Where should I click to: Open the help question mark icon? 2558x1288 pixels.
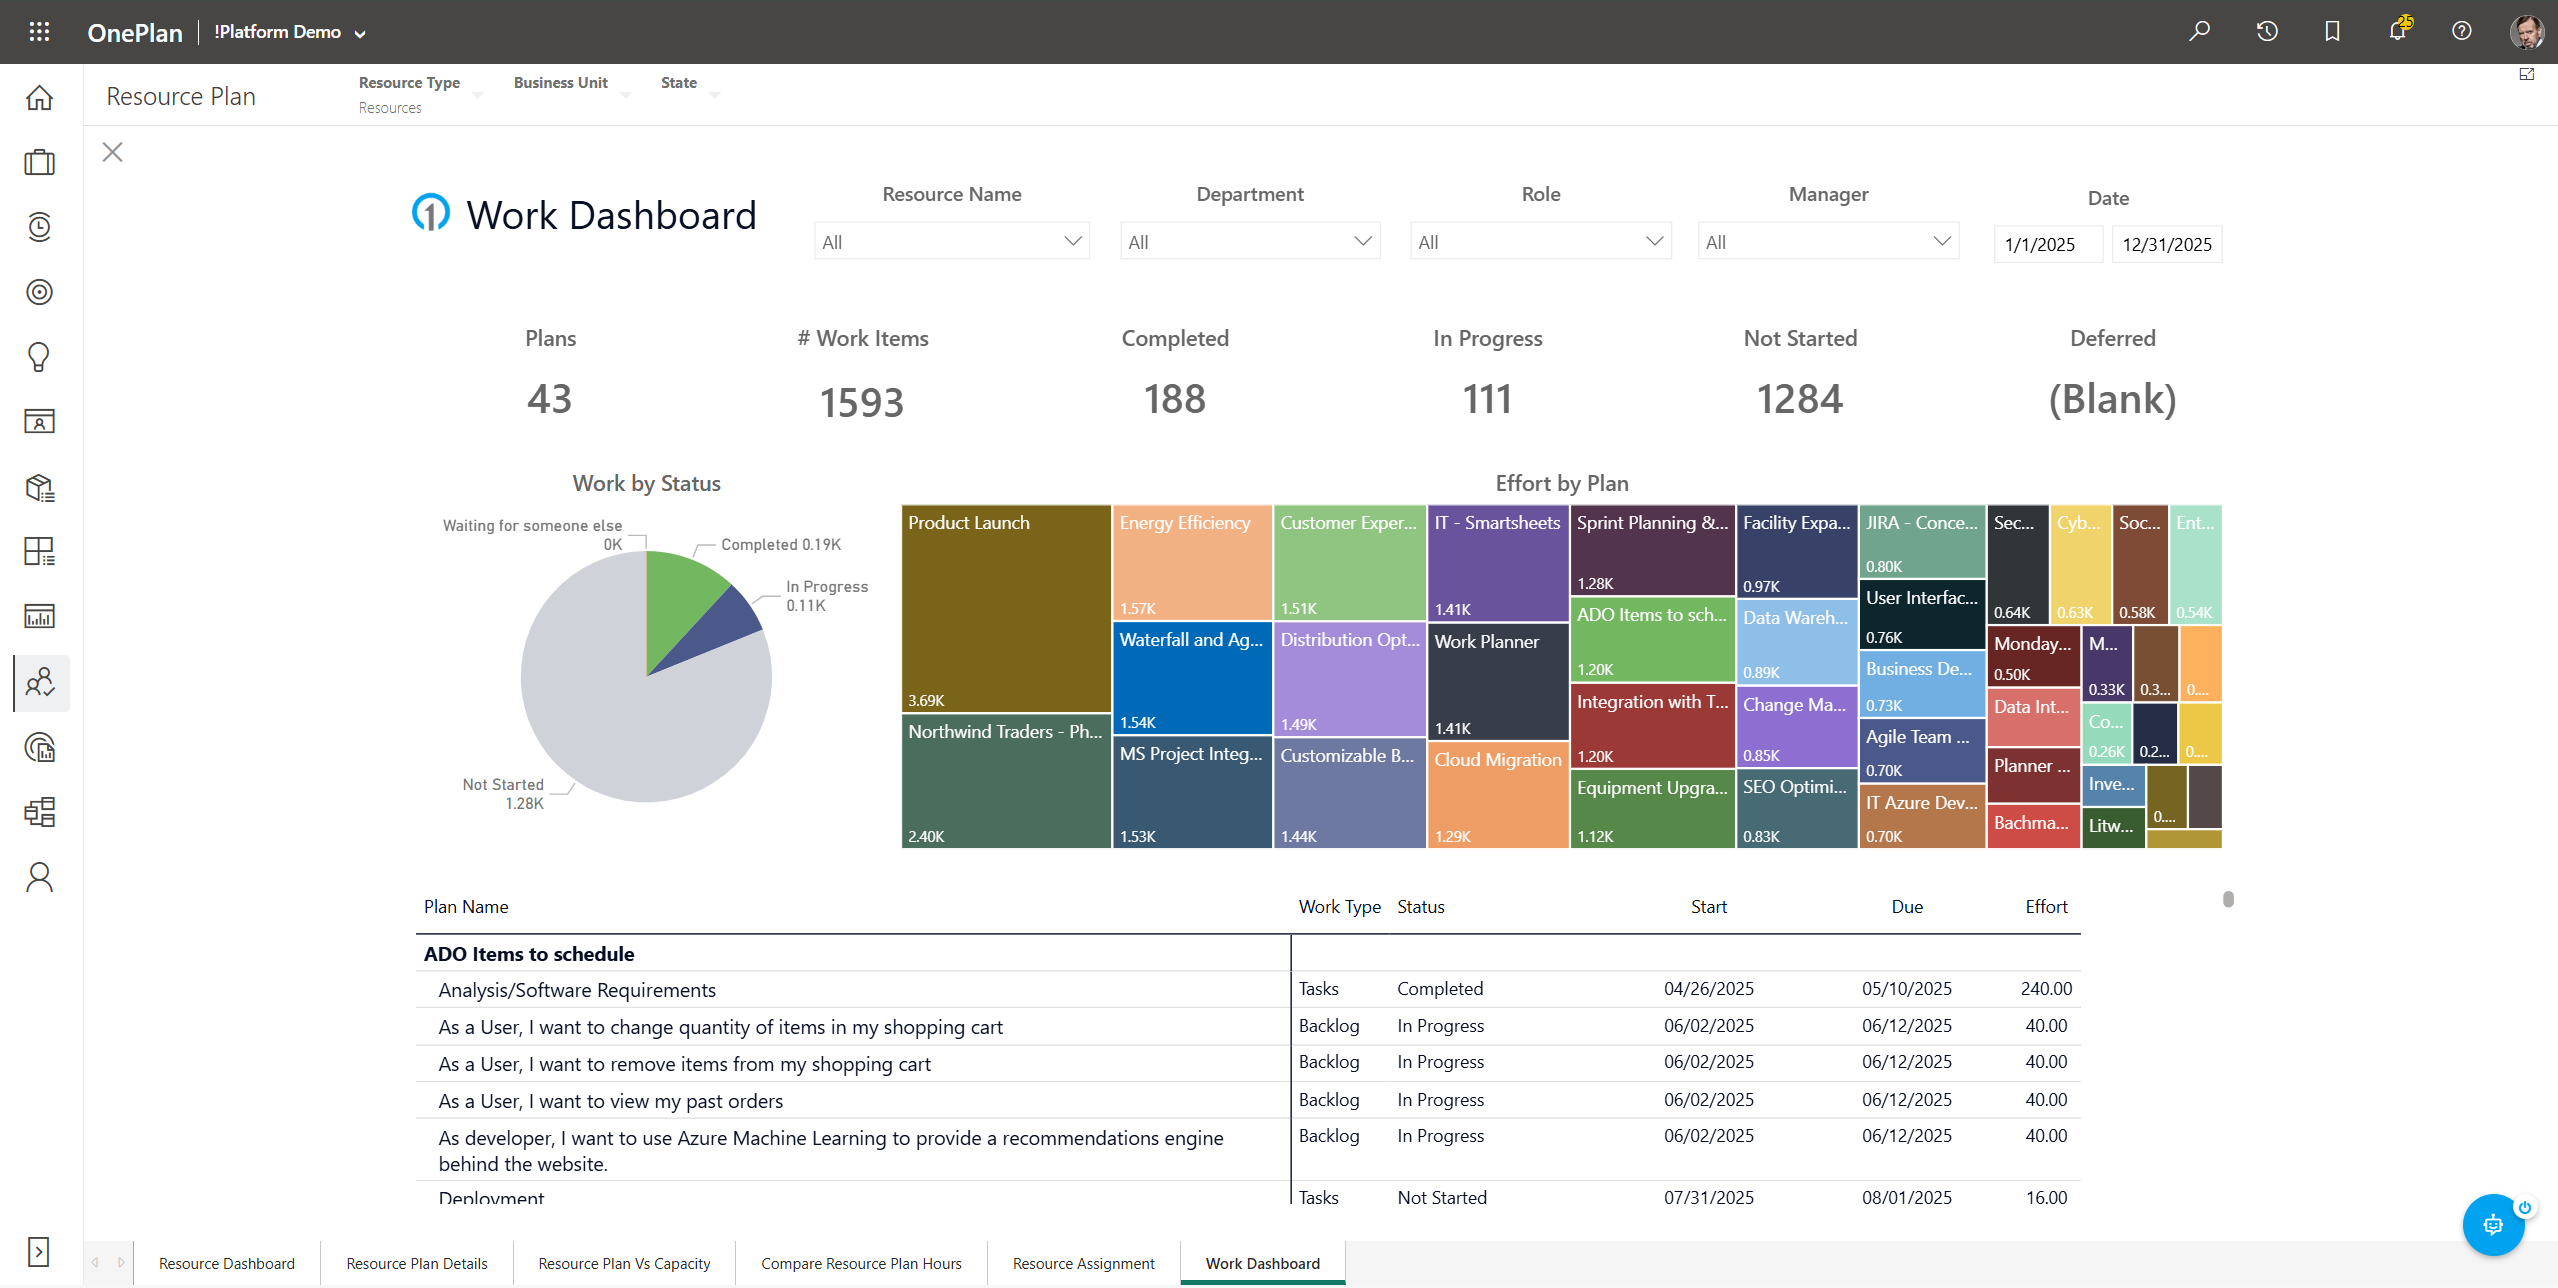(x=2461, y=31)
